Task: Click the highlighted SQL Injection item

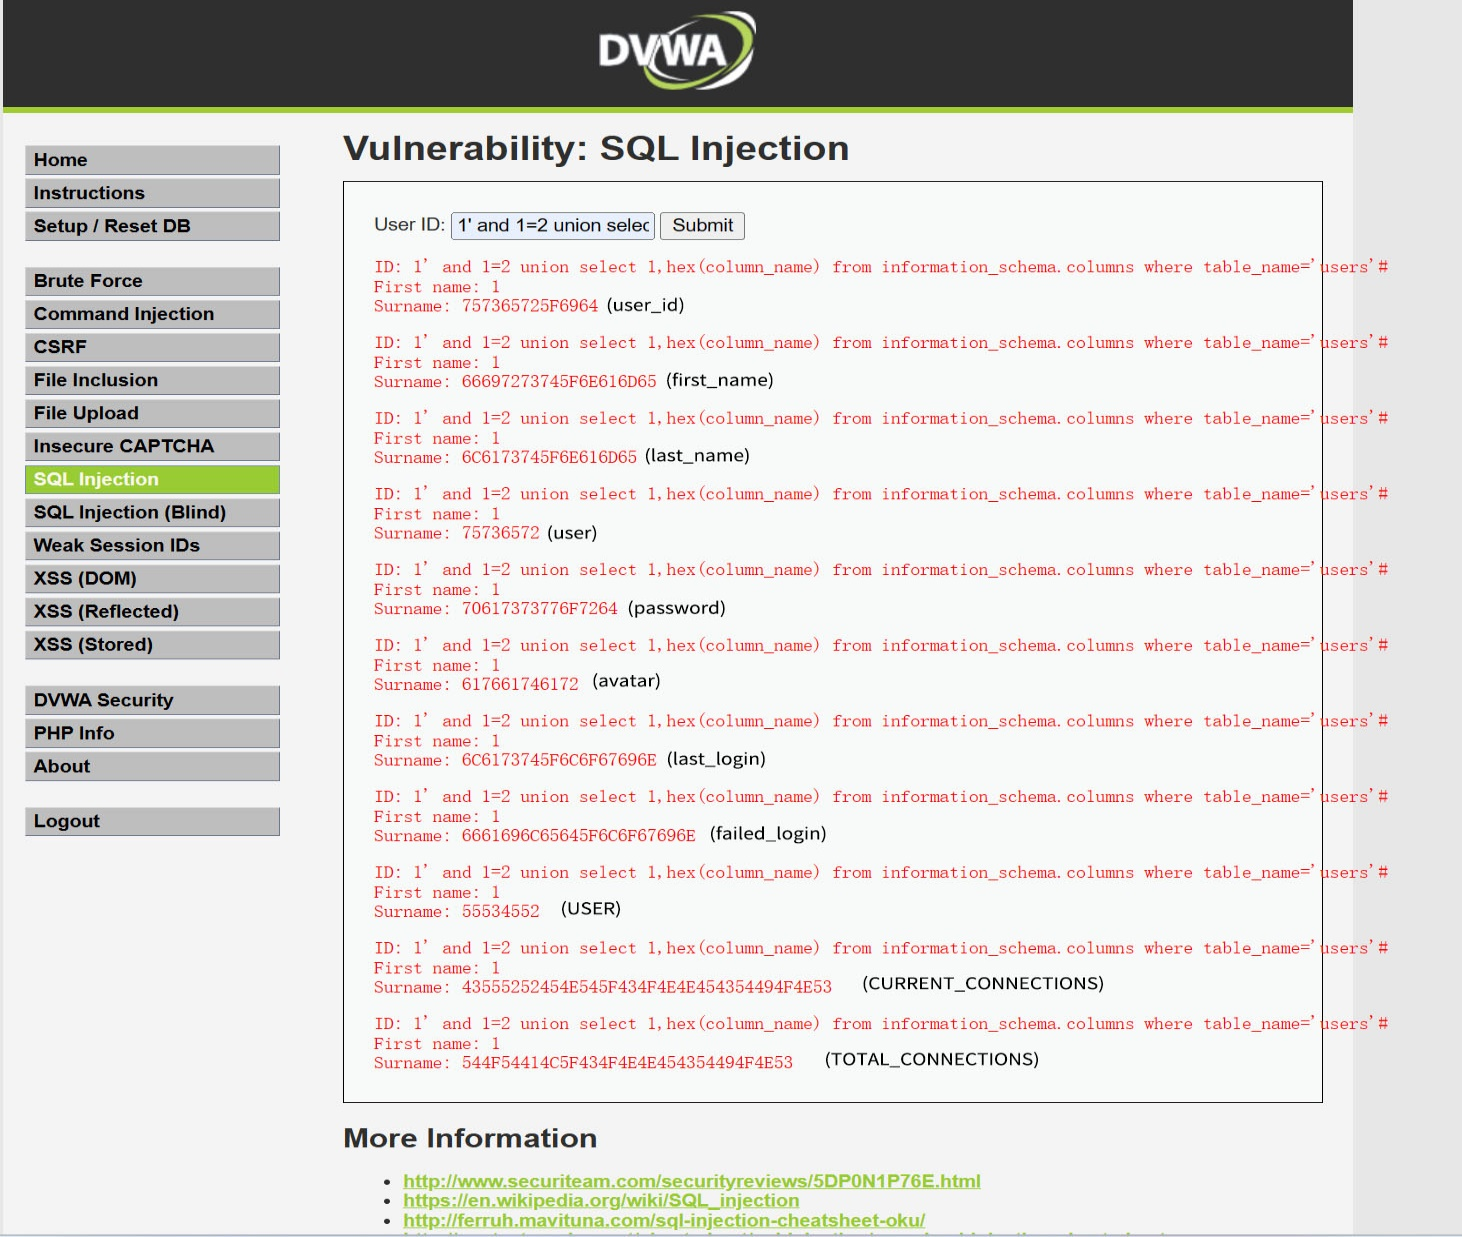Action: [152, 479]
